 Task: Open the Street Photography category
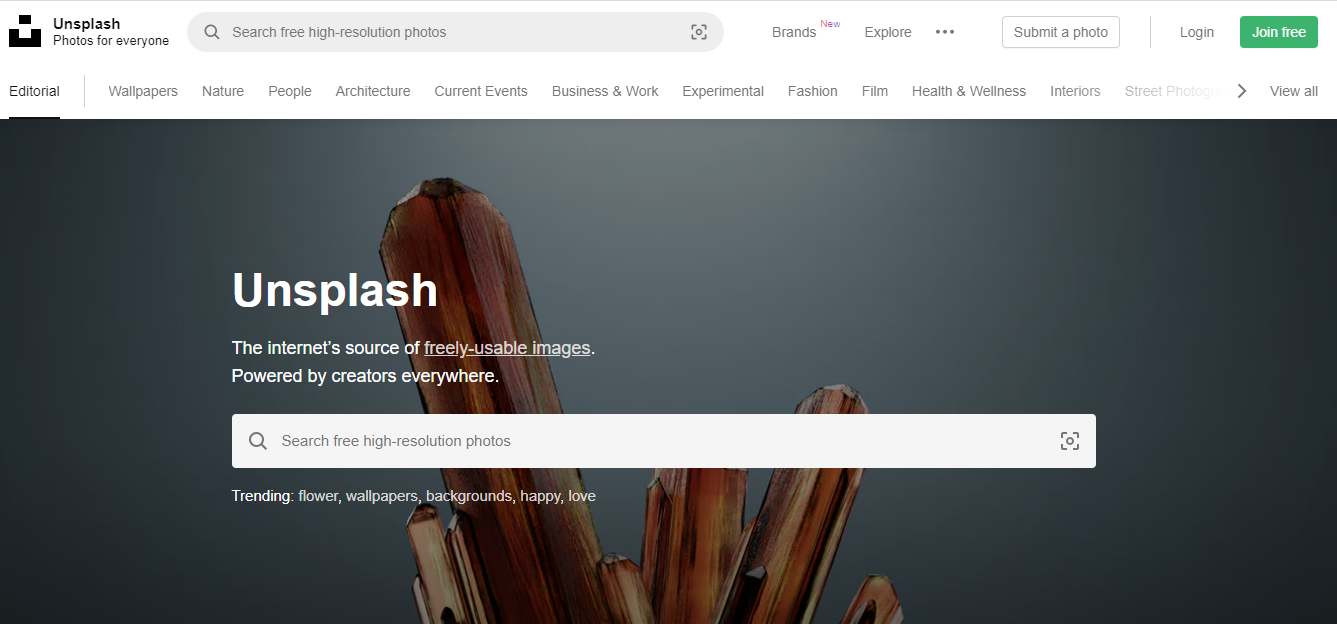1174,91
